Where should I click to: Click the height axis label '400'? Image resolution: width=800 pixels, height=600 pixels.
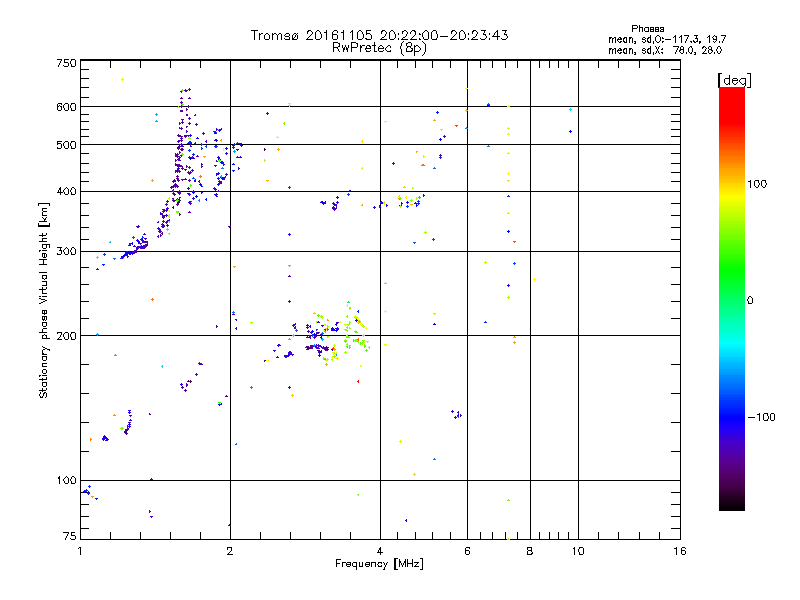(66, 192)
